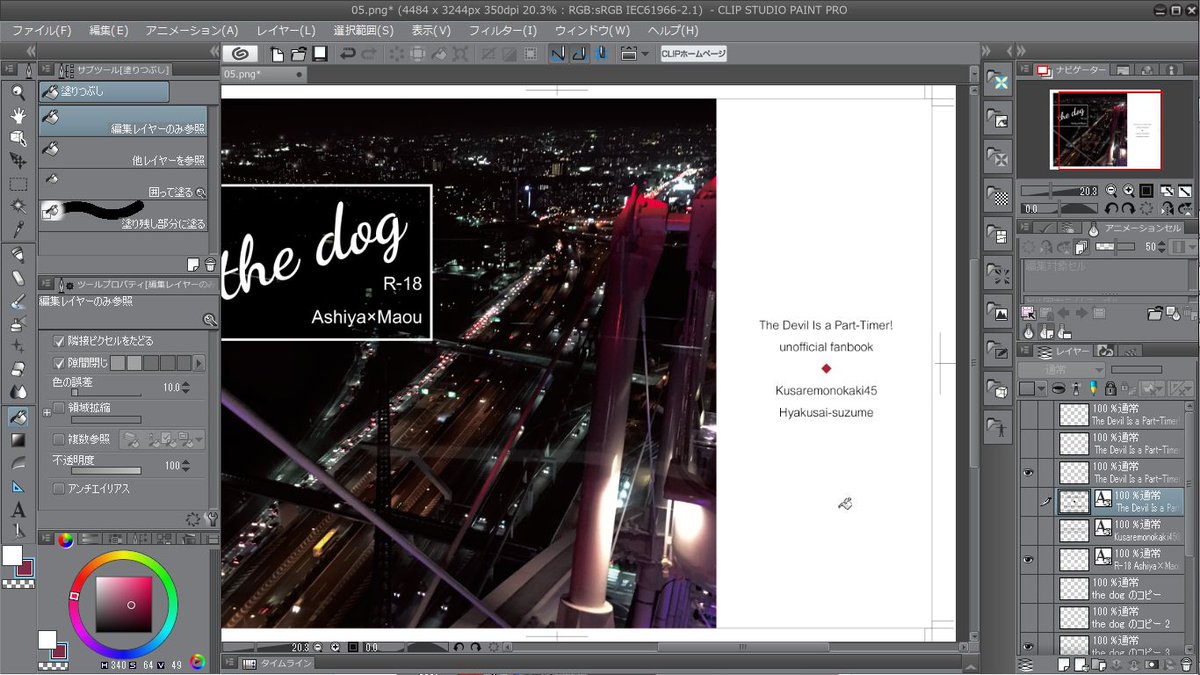This screenshot has height=675, width=1200.
Task: Click the タイムライン panel label
Action: (288, 663)
